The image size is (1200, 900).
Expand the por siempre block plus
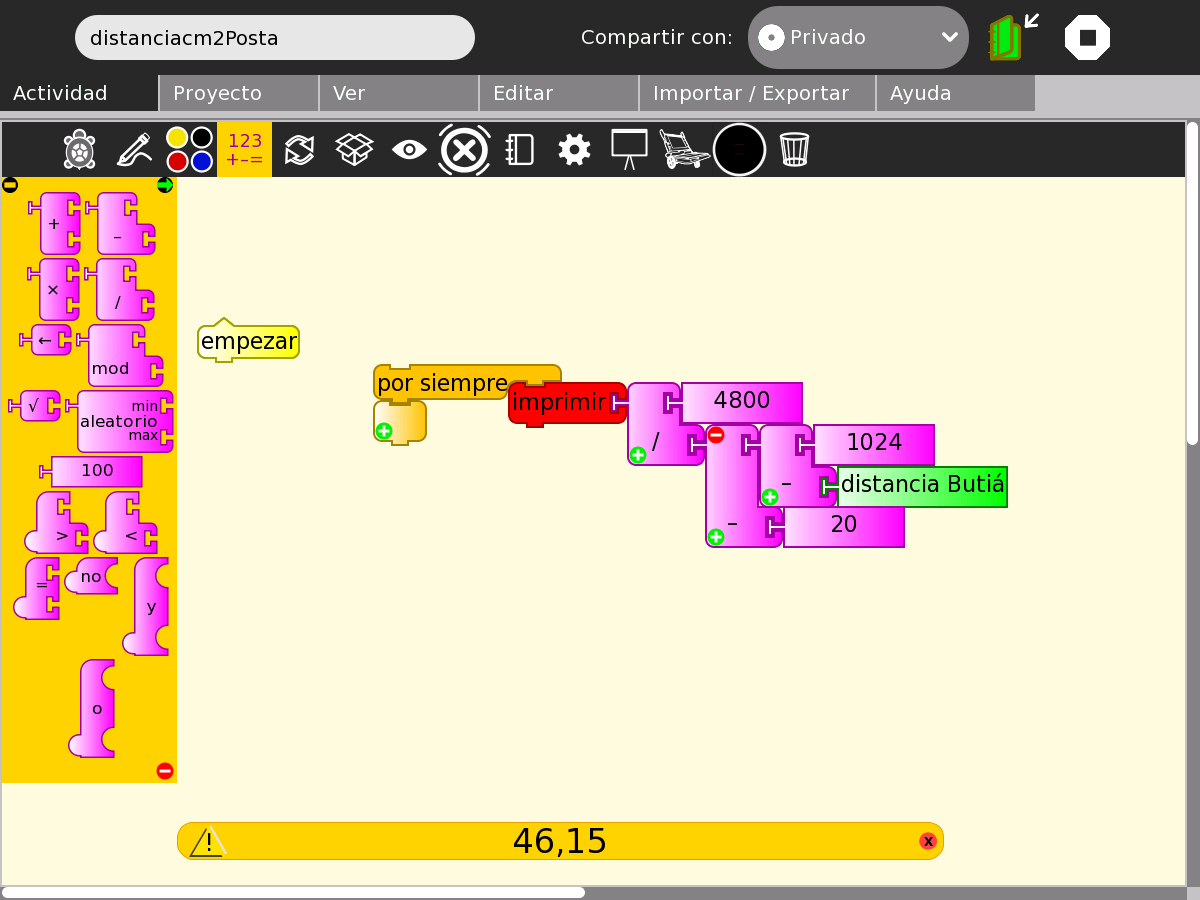(x=384, y=431)
